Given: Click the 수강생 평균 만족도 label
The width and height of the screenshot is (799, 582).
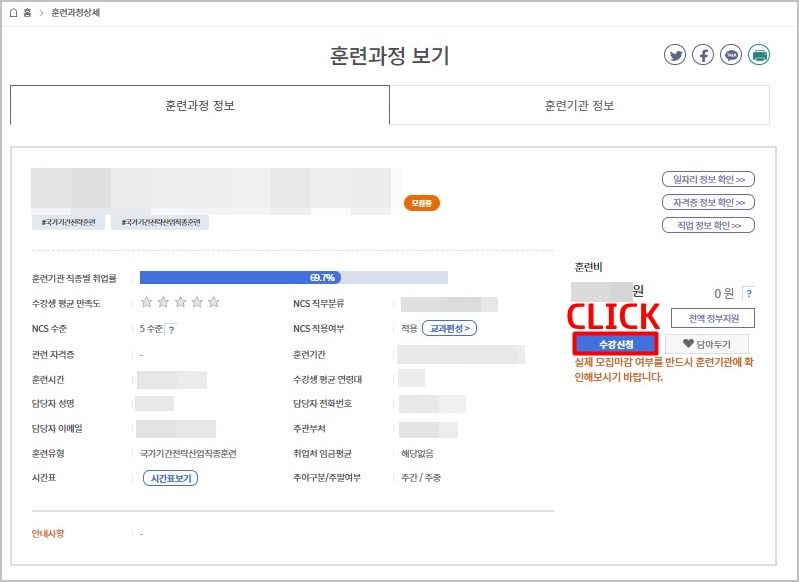Looking at the screenshot, I should coord(66,303).
